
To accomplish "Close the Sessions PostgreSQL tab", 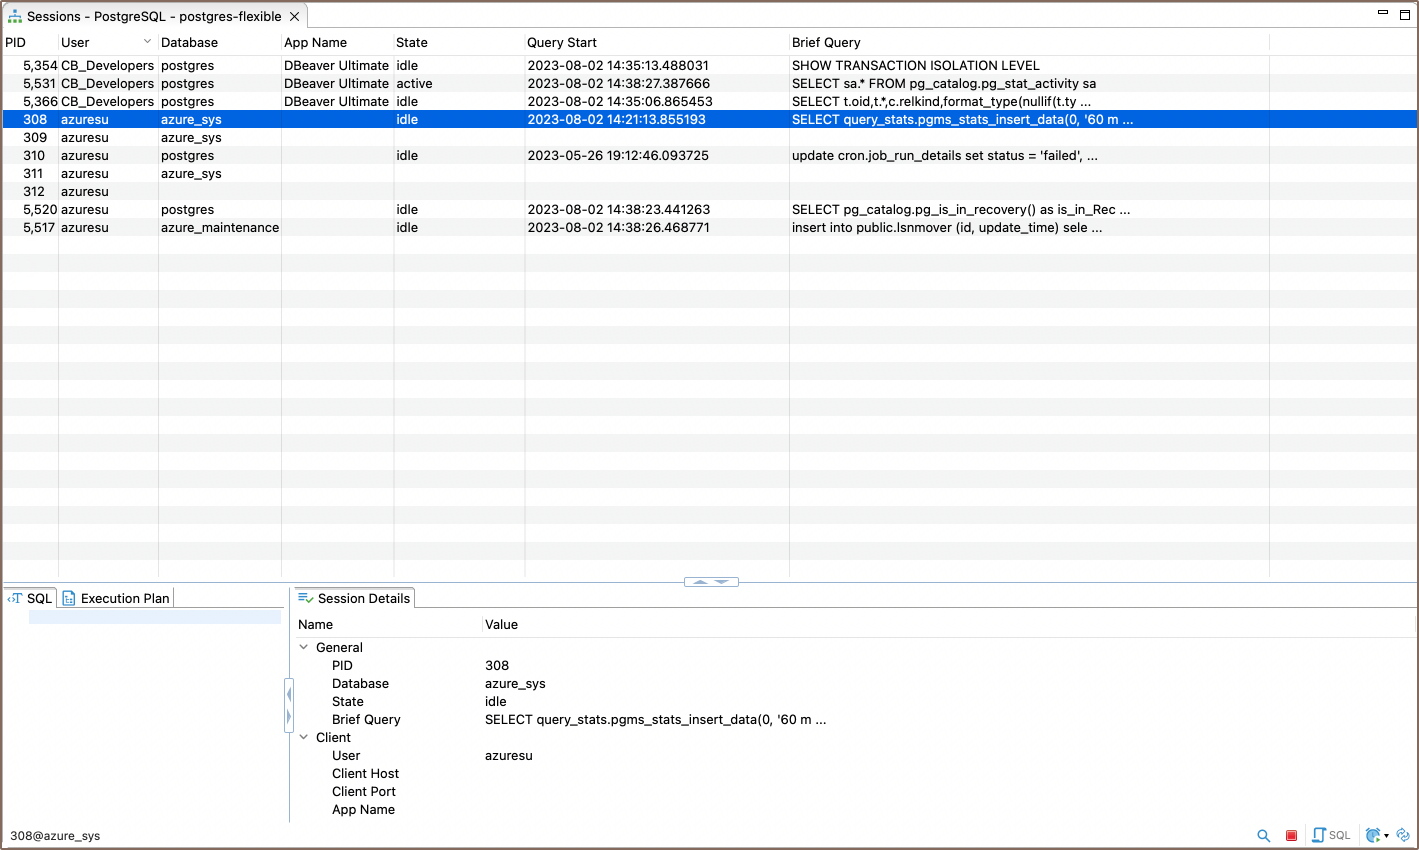I will [x=294, y=17].
